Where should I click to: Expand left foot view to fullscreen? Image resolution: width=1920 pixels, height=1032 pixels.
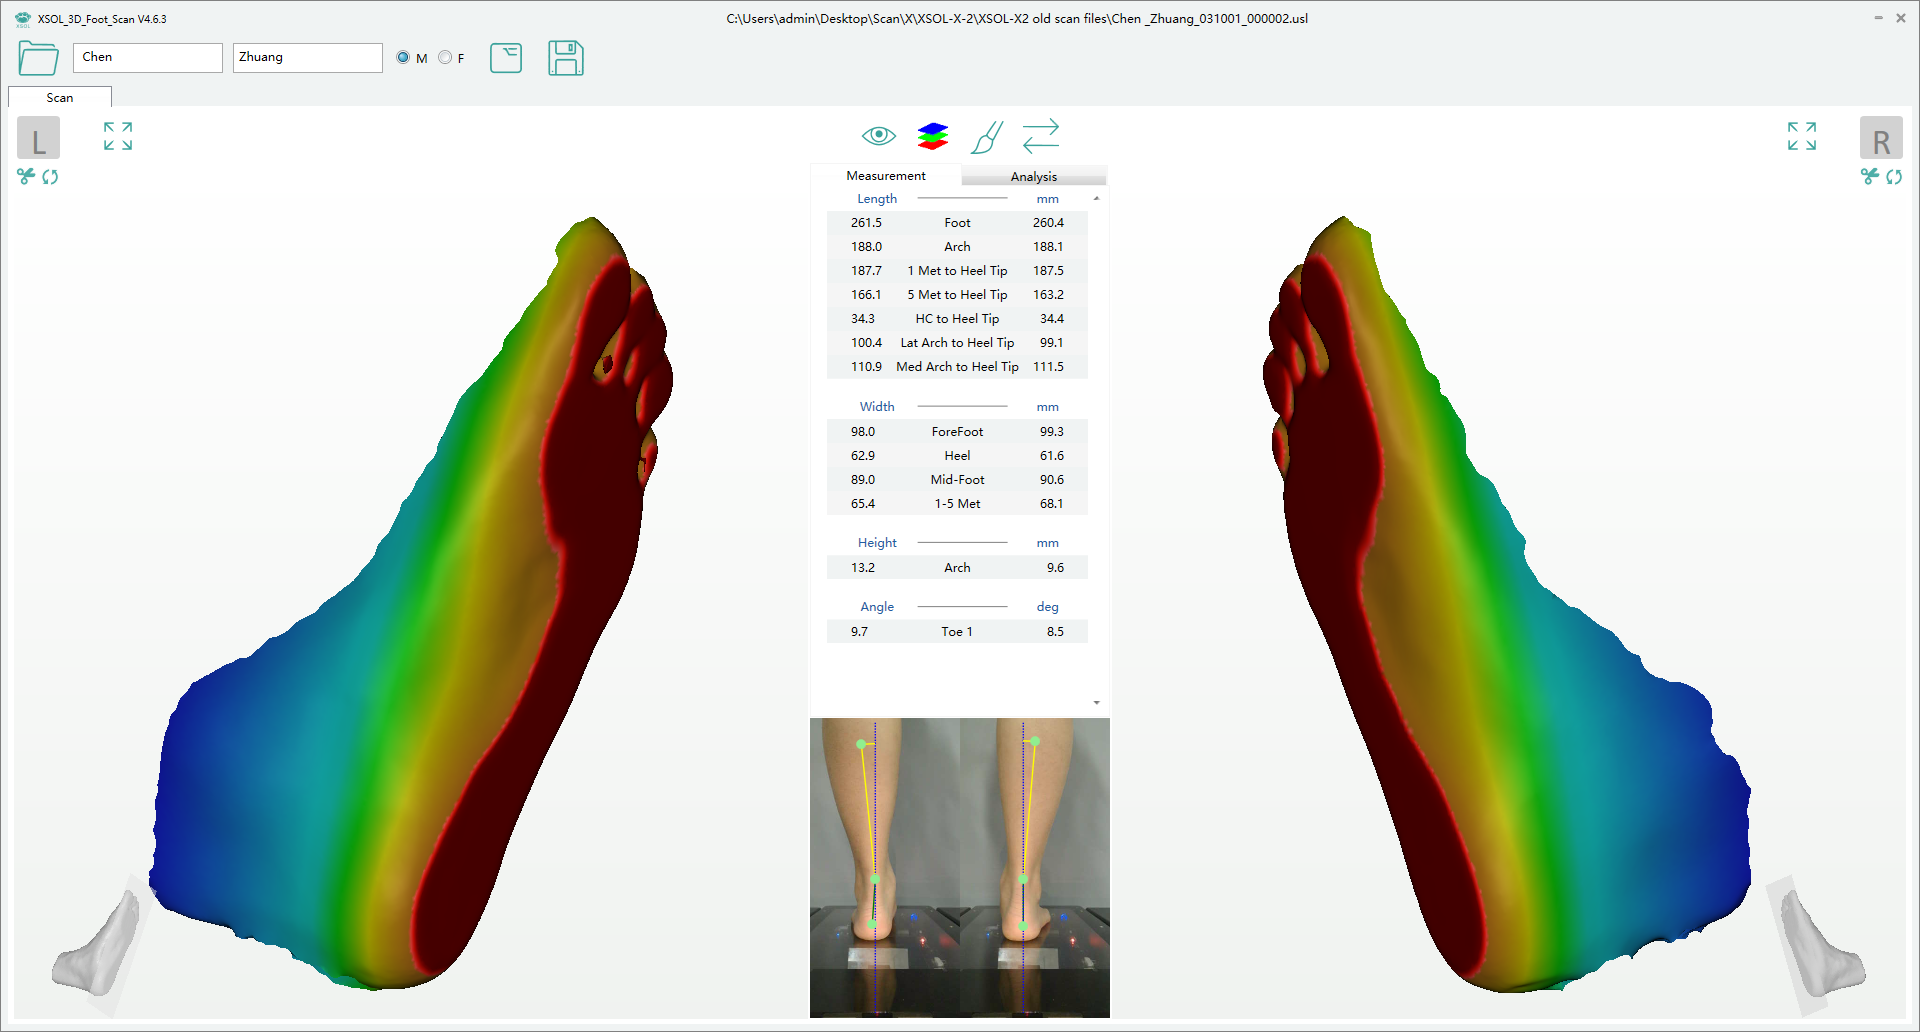[118, 136]
